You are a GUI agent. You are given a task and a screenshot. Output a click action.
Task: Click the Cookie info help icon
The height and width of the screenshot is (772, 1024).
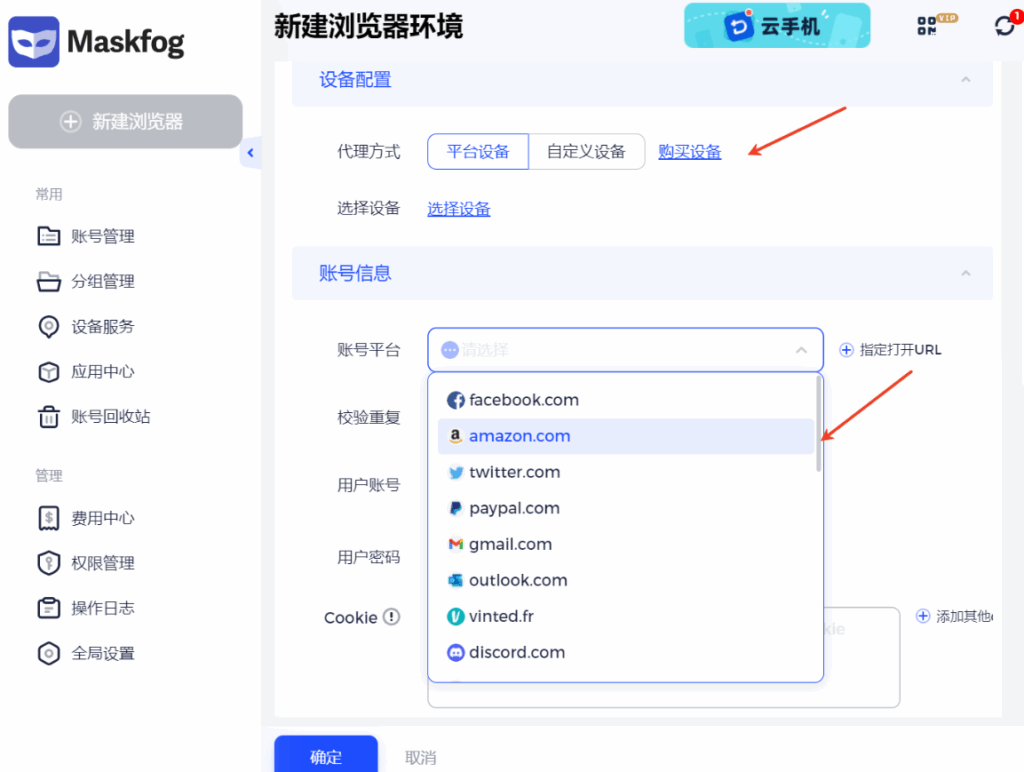[391, 617]
